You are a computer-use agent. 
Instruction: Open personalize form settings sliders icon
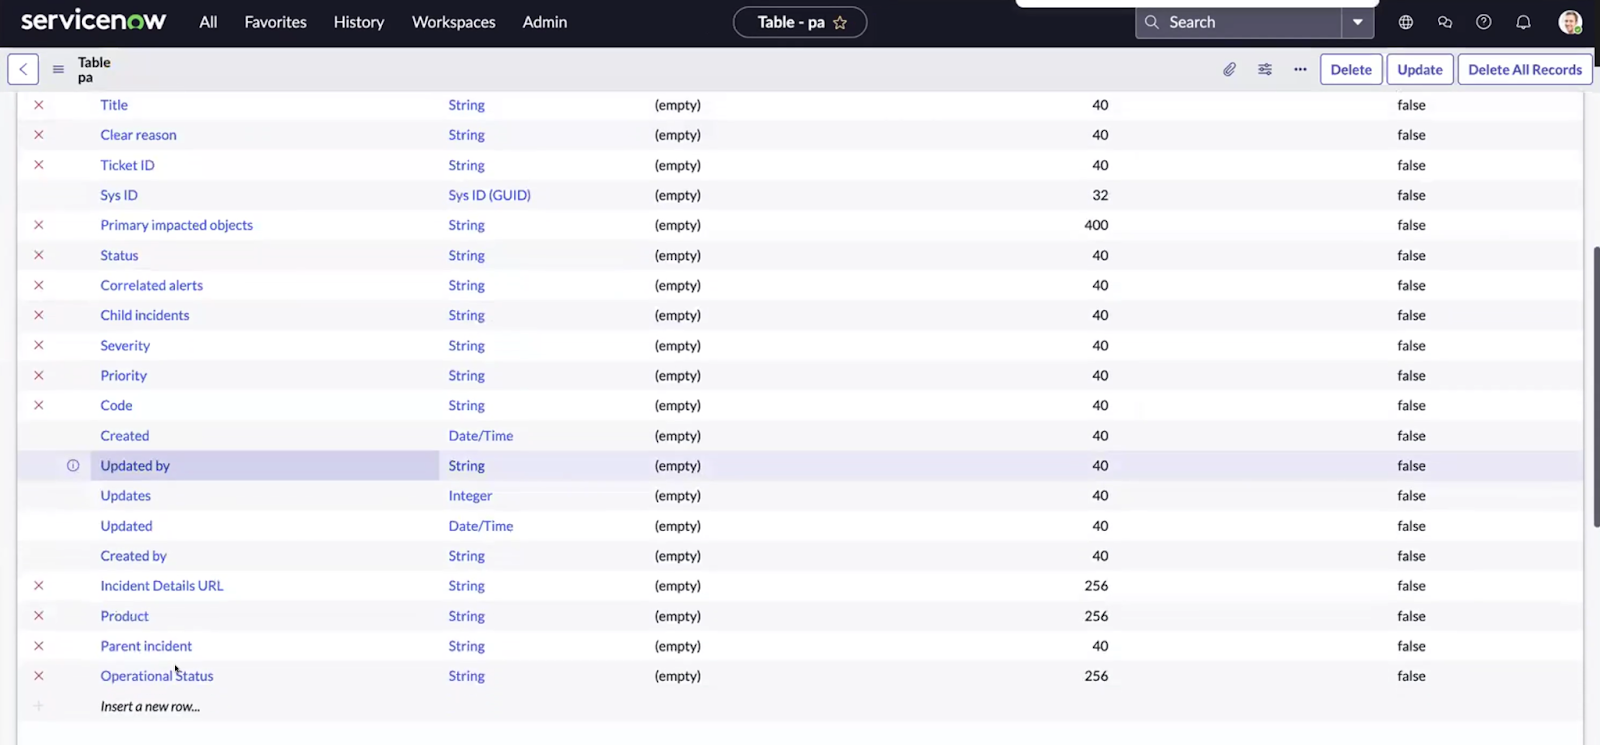pyautogui.click(x=1265, y=69)
